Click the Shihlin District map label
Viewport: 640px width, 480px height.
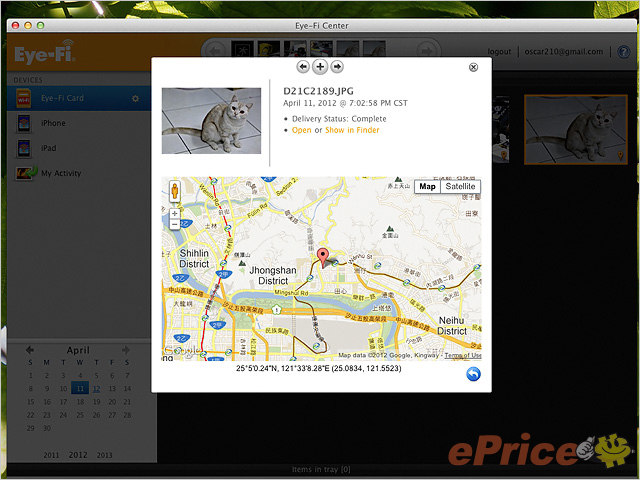click(x=194, y=258)
